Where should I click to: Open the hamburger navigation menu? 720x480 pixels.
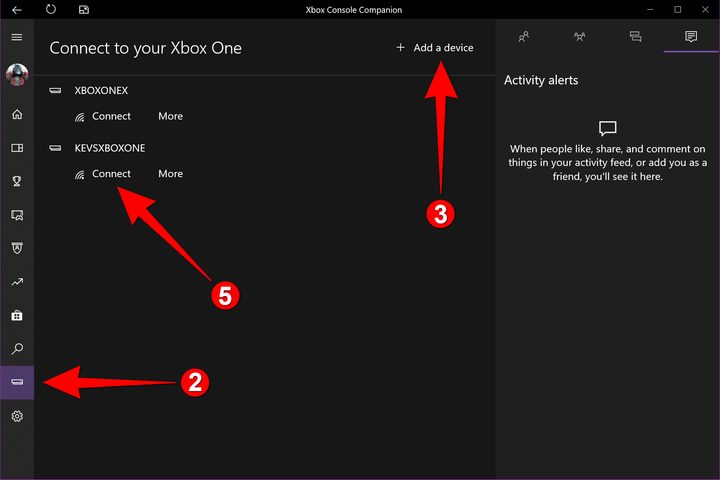(17, 37)
